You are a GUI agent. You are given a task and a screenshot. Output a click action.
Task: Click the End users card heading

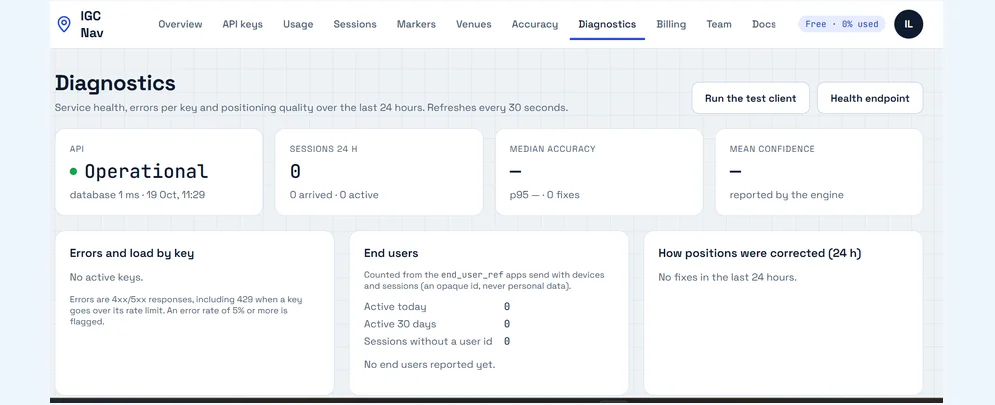pos(391,253)
